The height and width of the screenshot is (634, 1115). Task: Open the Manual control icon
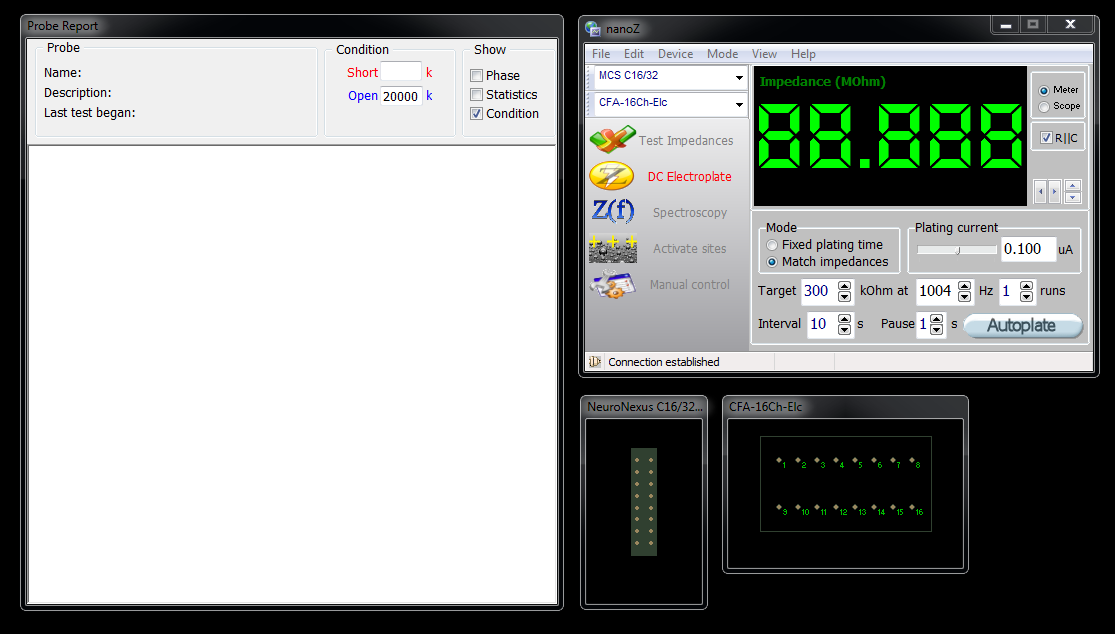click(612, 284)
